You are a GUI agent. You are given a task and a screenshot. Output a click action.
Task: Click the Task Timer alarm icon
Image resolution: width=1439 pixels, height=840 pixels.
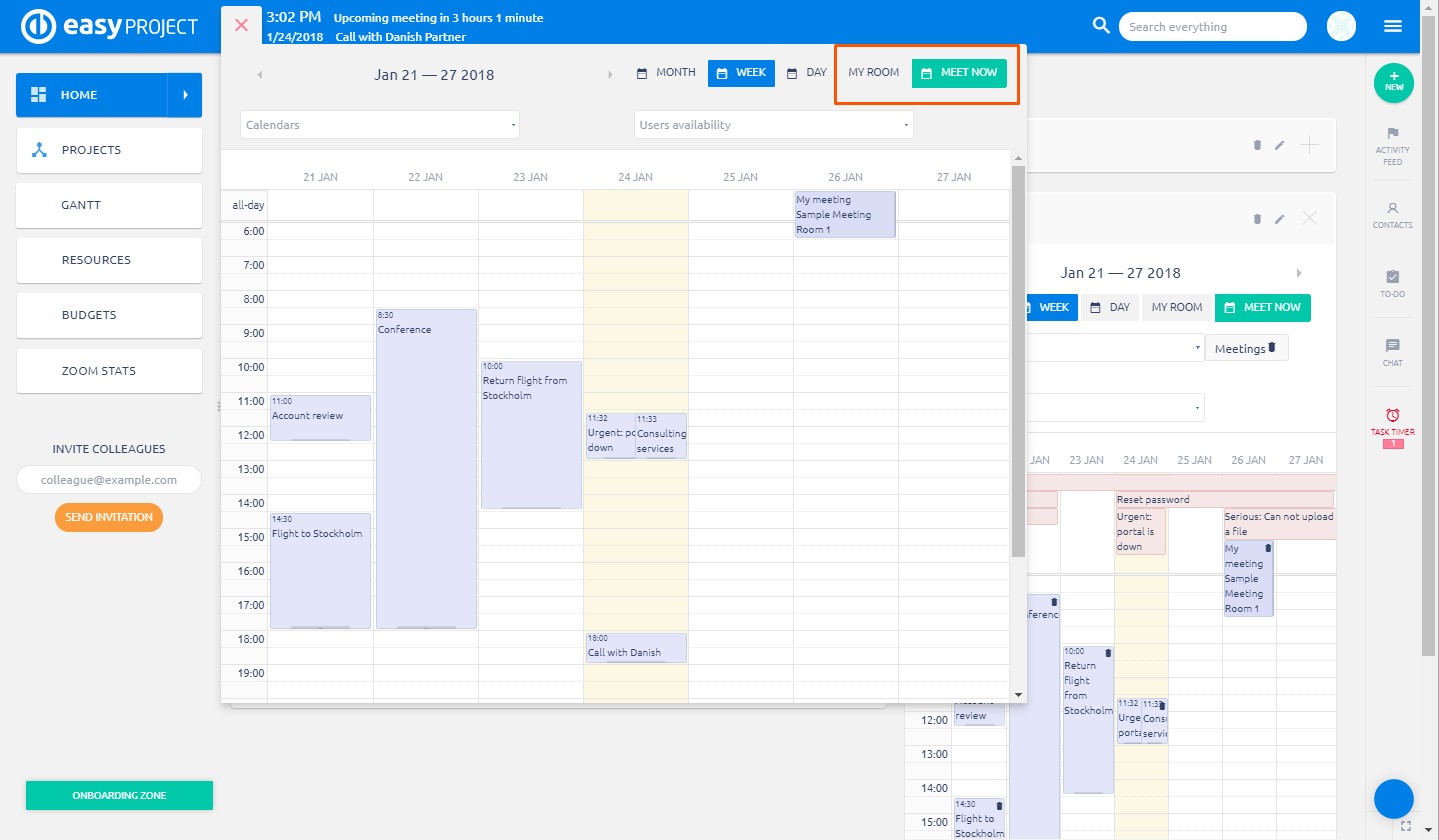1392,415
